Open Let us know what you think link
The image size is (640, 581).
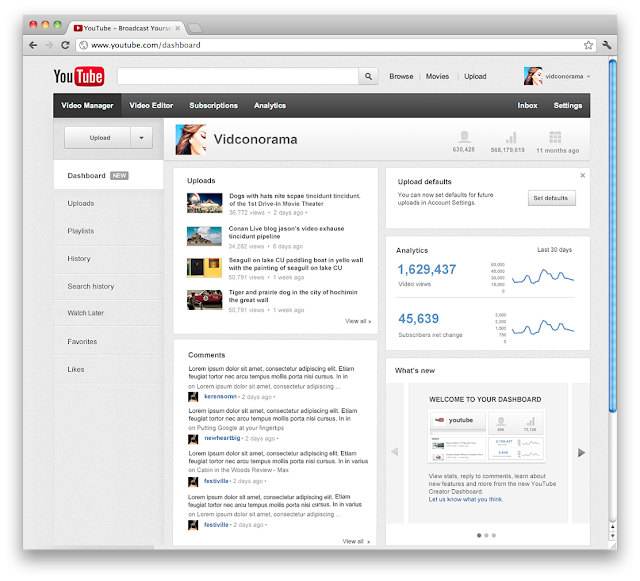466,499
